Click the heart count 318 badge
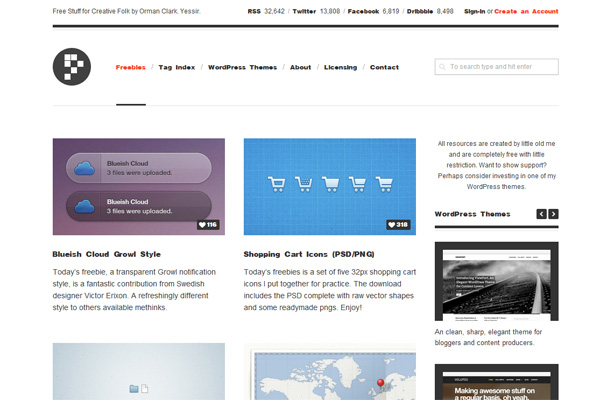 click(x=398, y=225)
